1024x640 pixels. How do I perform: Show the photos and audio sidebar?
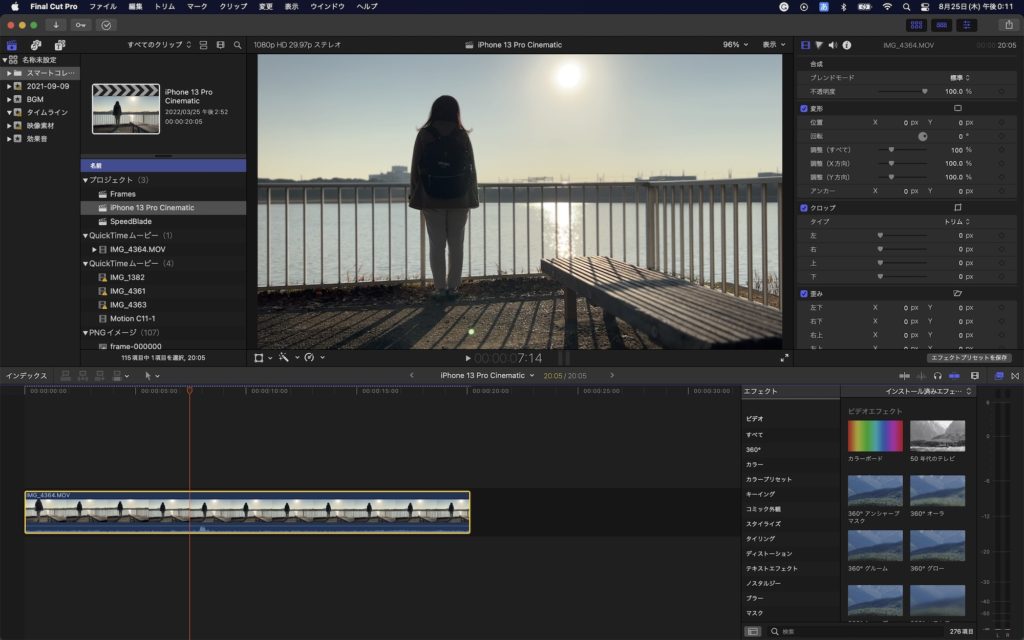click(36, 45)
